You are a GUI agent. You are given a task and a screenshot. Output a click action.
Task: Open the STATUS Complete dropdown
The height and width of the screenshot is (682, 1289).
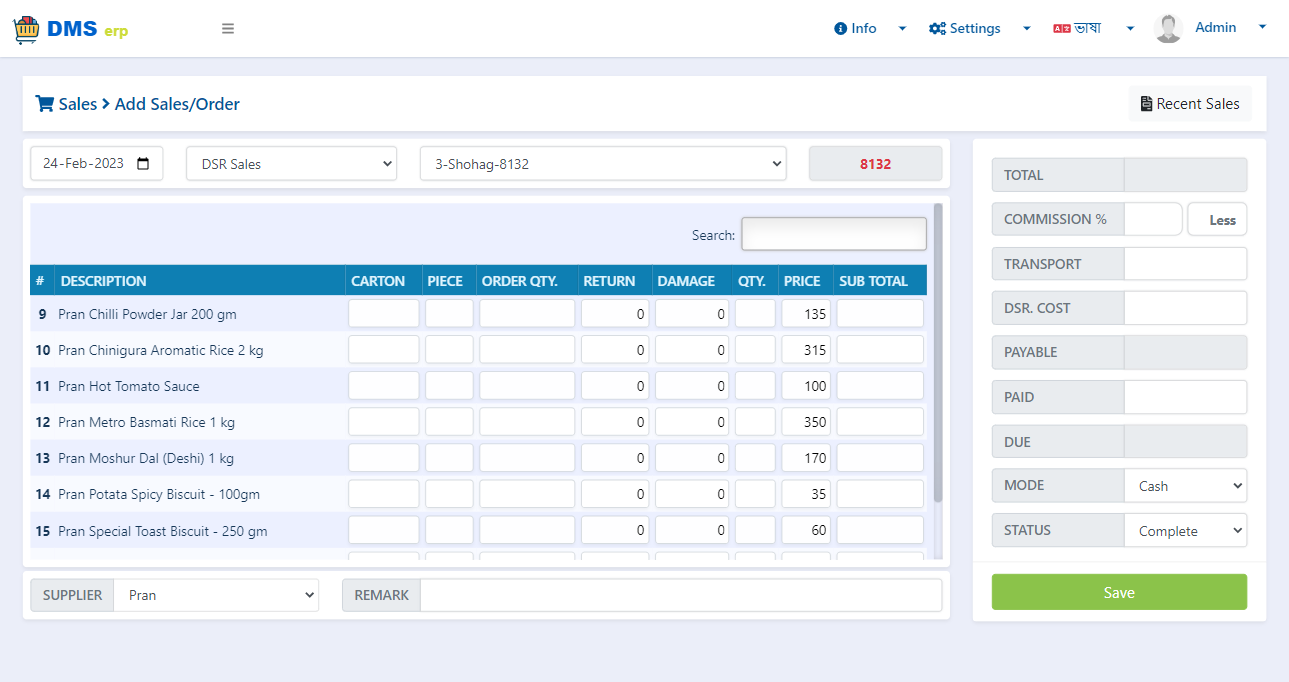[1186, 530]
